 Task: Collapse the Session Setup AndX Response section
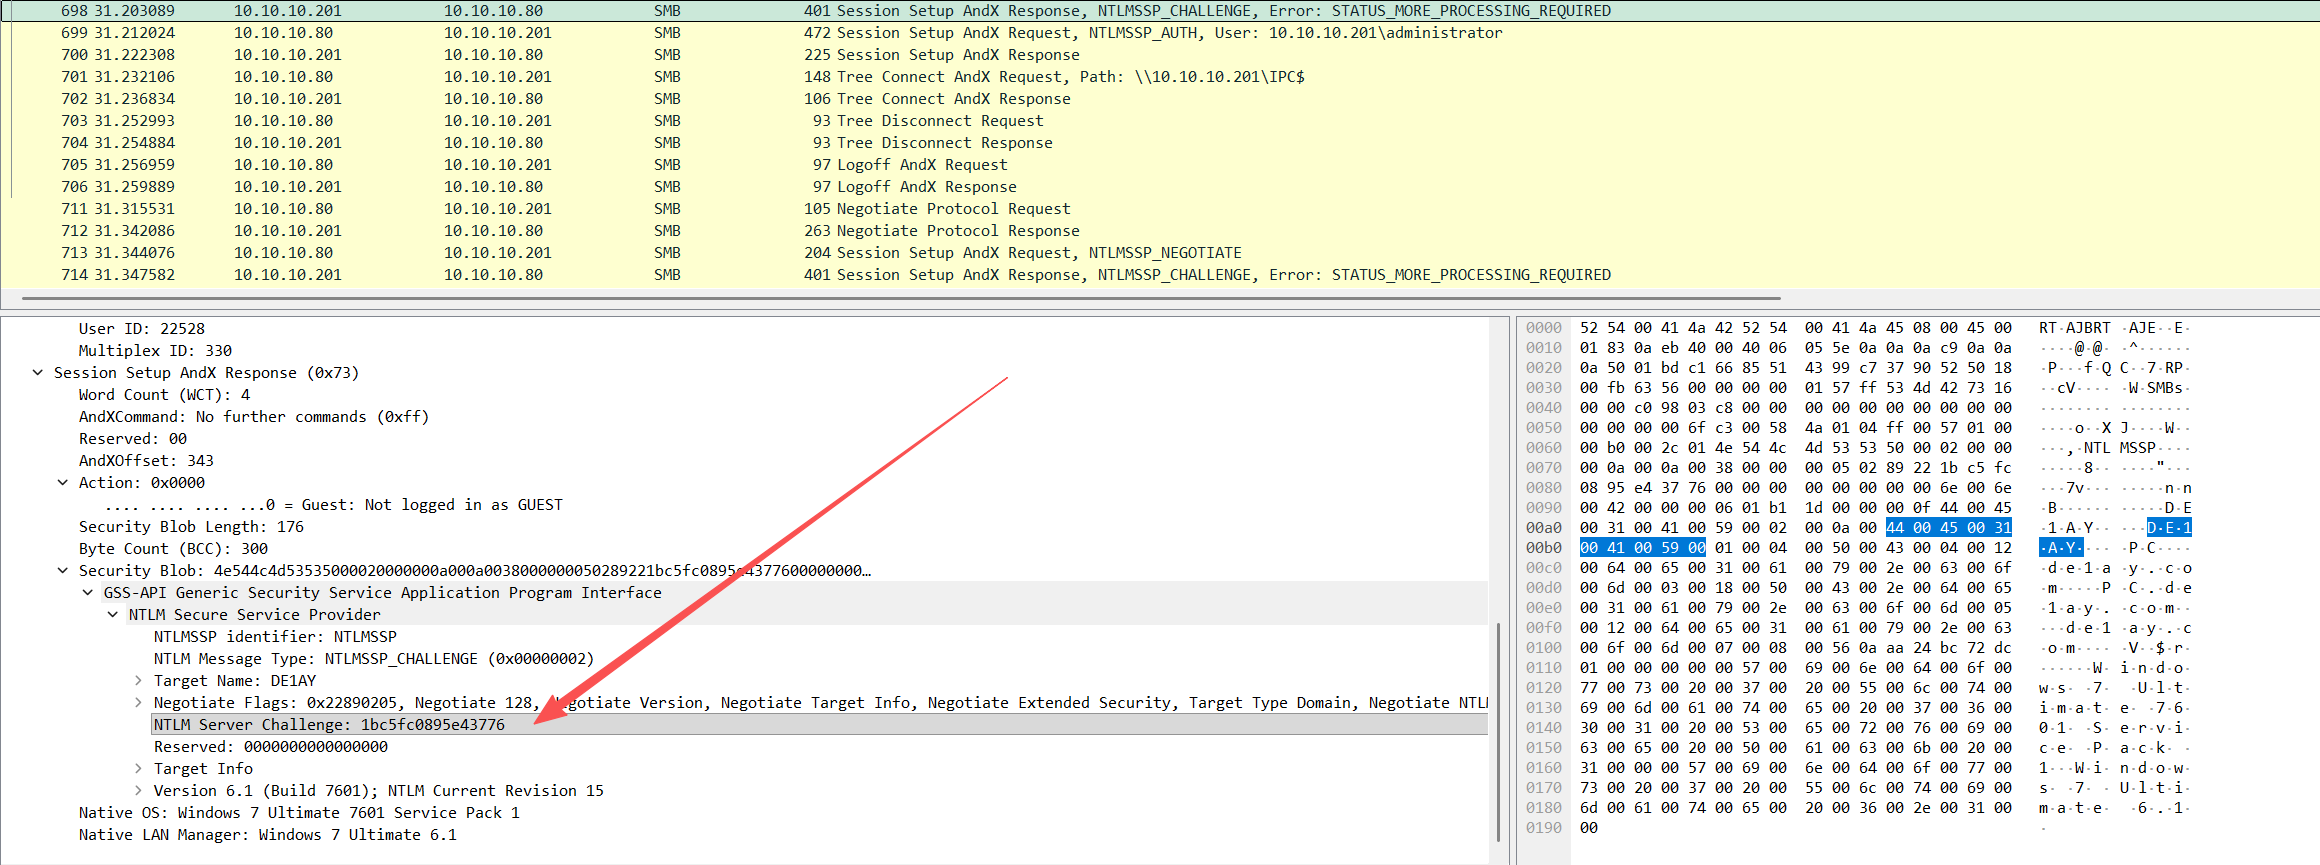[38, 373]
